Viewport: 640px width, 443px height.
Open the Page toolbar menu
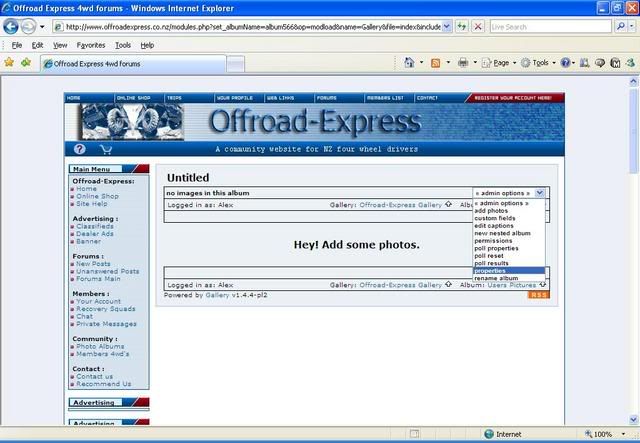pyautogui.click(x=499, y=63)
